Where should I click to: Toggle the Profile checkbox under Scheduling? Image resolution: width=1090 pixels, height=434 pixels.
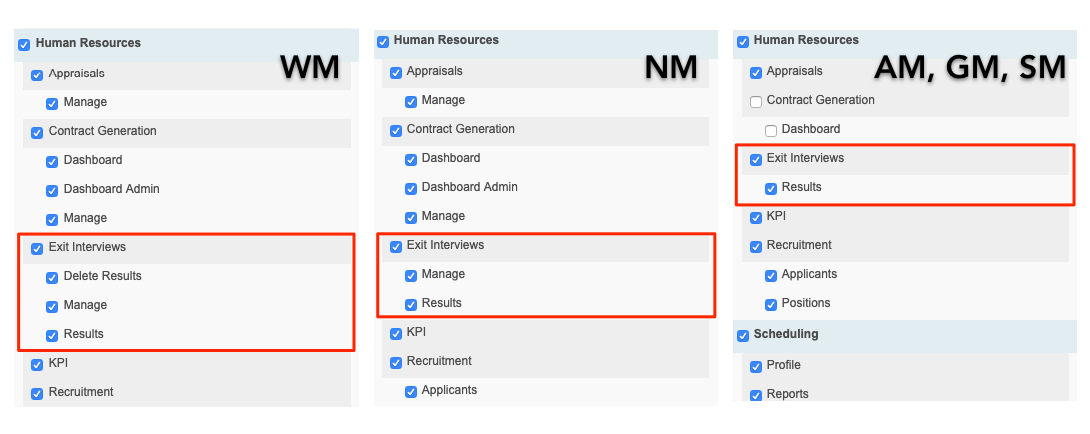pos(756,367)
